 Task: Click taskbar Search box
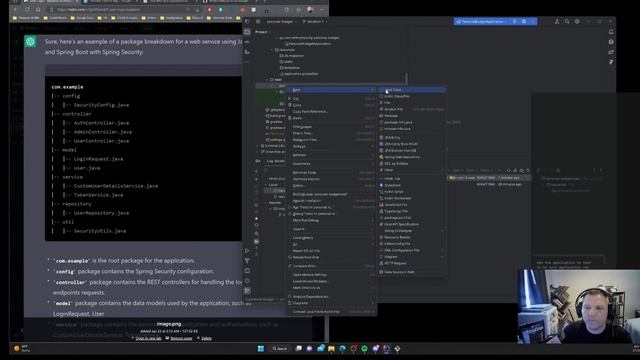click(280, 349)
